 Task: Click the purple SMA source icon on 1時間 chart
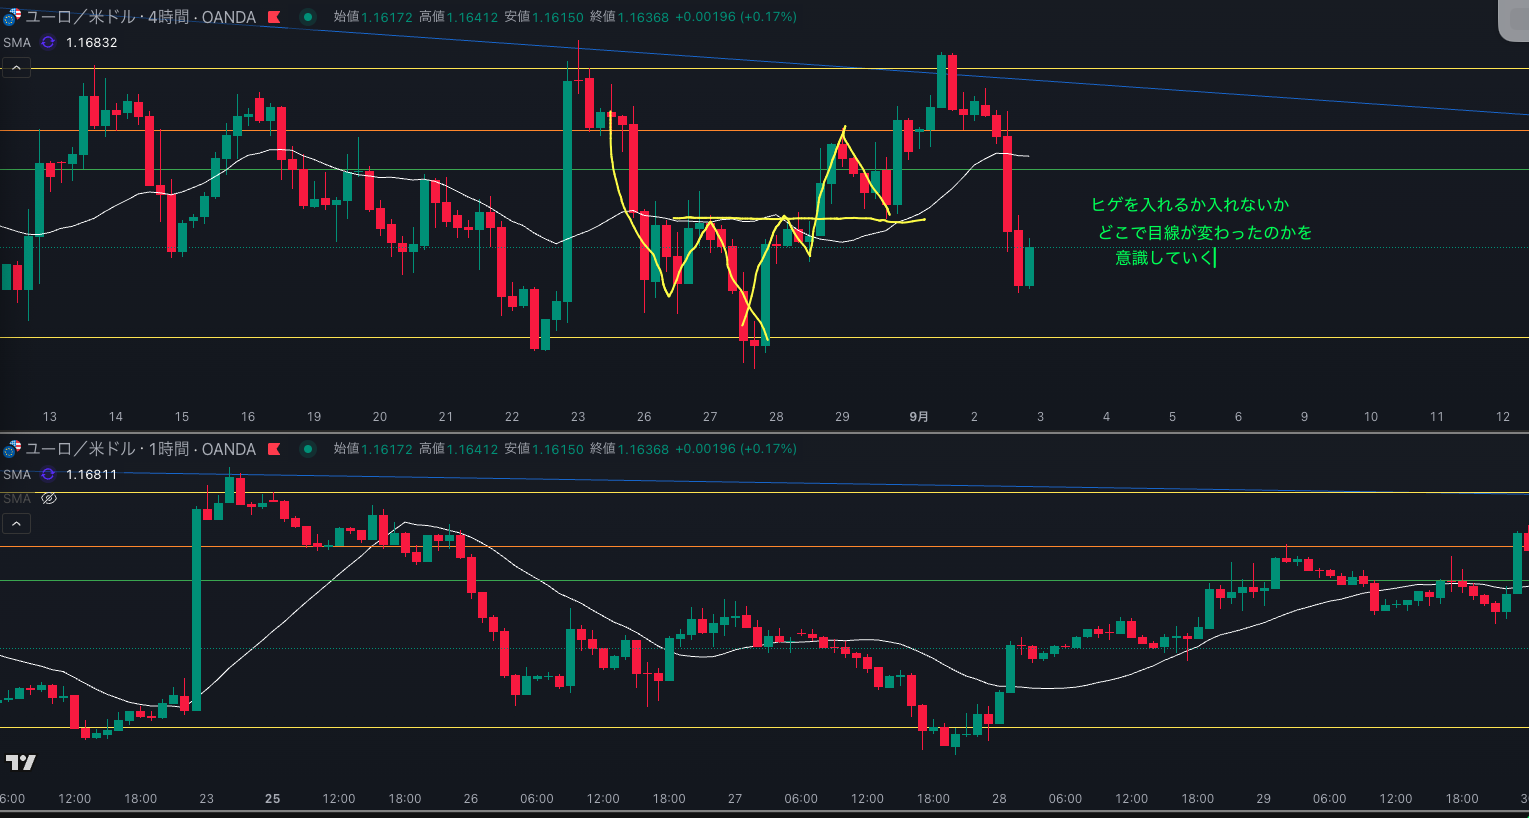(48, 474)
